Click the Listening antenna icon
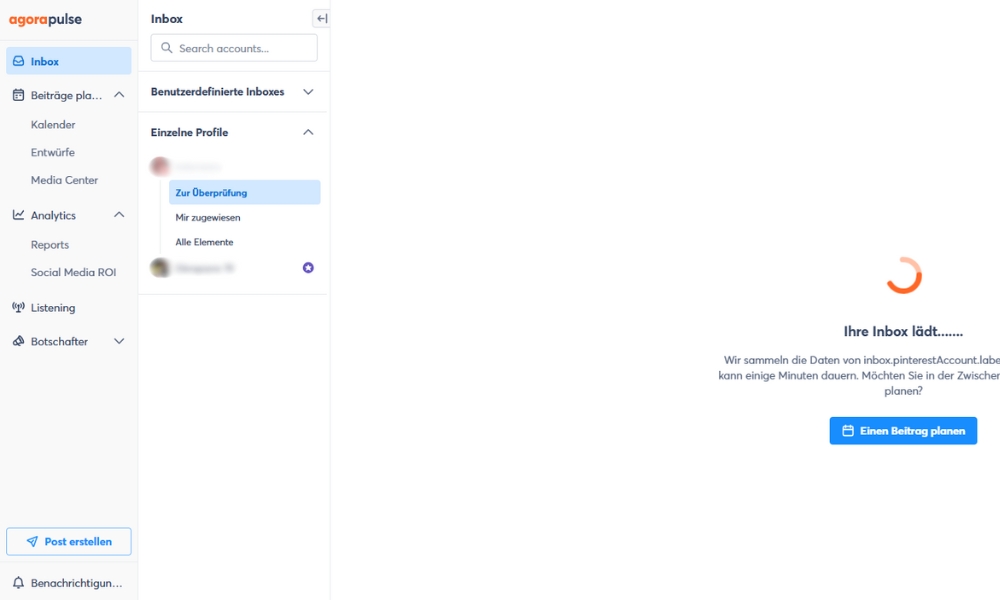1000x600 pixels. point(18,308)
